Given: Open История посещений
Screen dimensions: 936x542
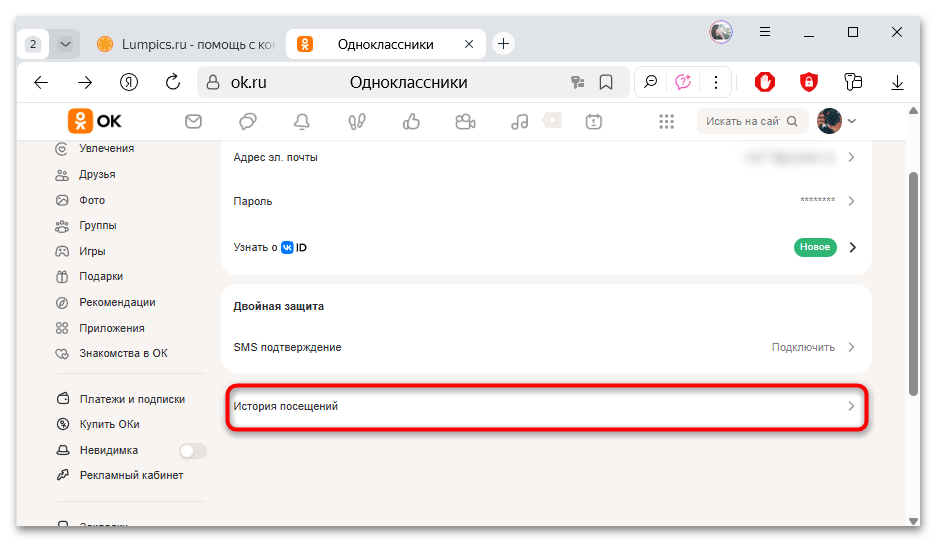Looking at the screenshot, I should (545, 406).
